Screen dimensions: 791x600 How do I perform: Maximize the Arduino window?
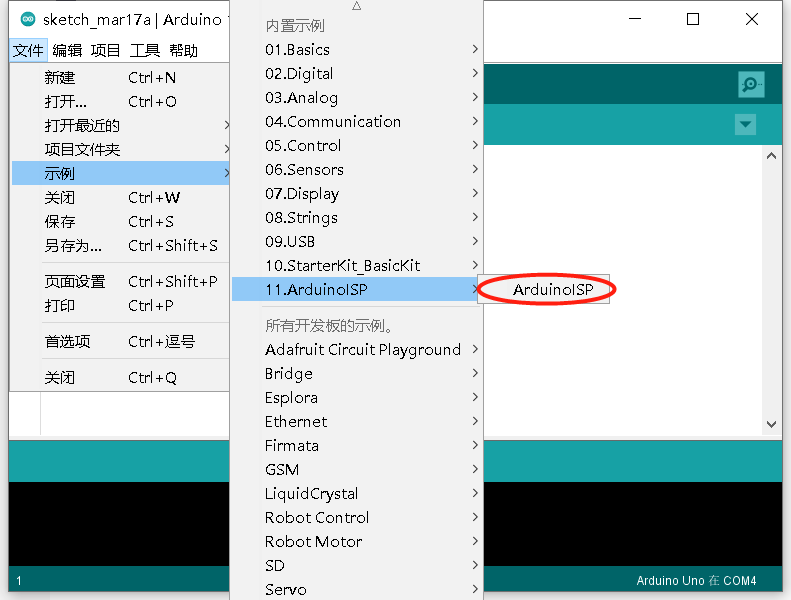tap(693, 19)
